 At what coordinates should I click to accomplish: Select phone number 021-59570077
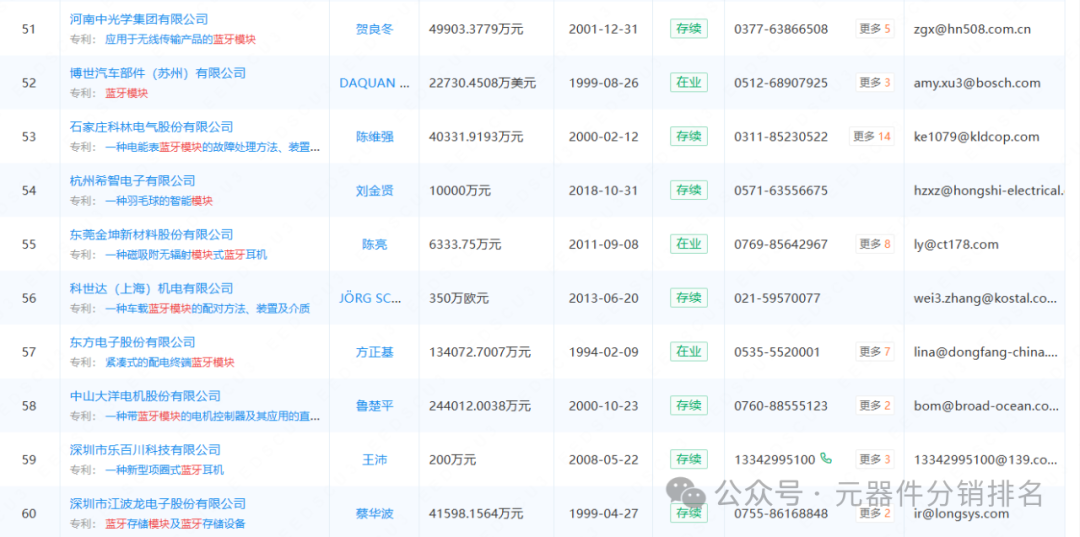coord(777,298)
